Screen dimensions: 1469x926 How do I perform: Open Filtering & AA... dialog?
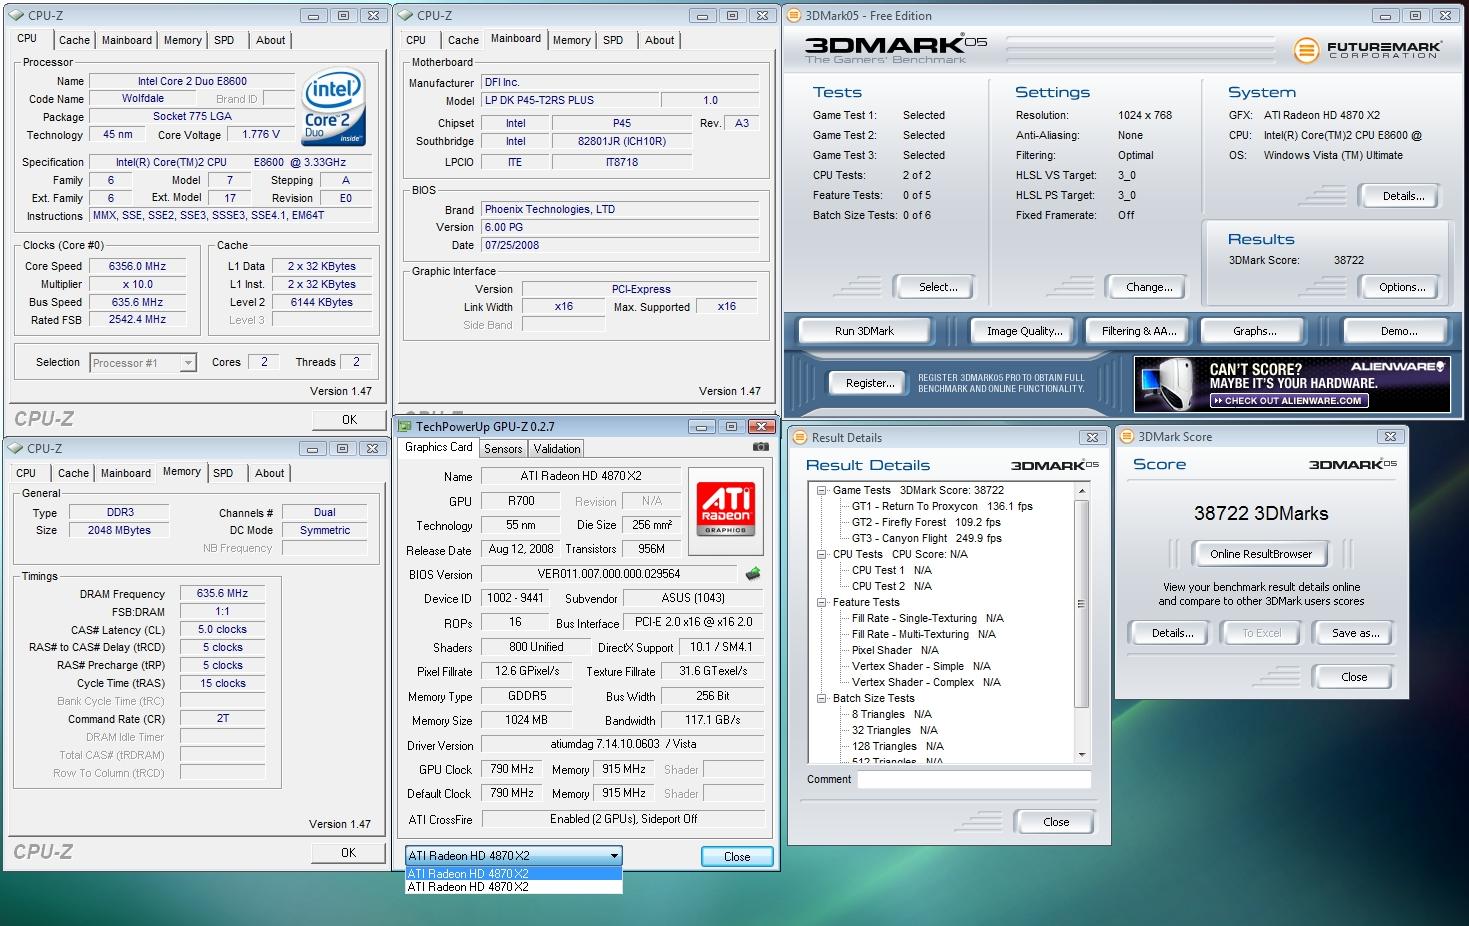(1139, 331)
